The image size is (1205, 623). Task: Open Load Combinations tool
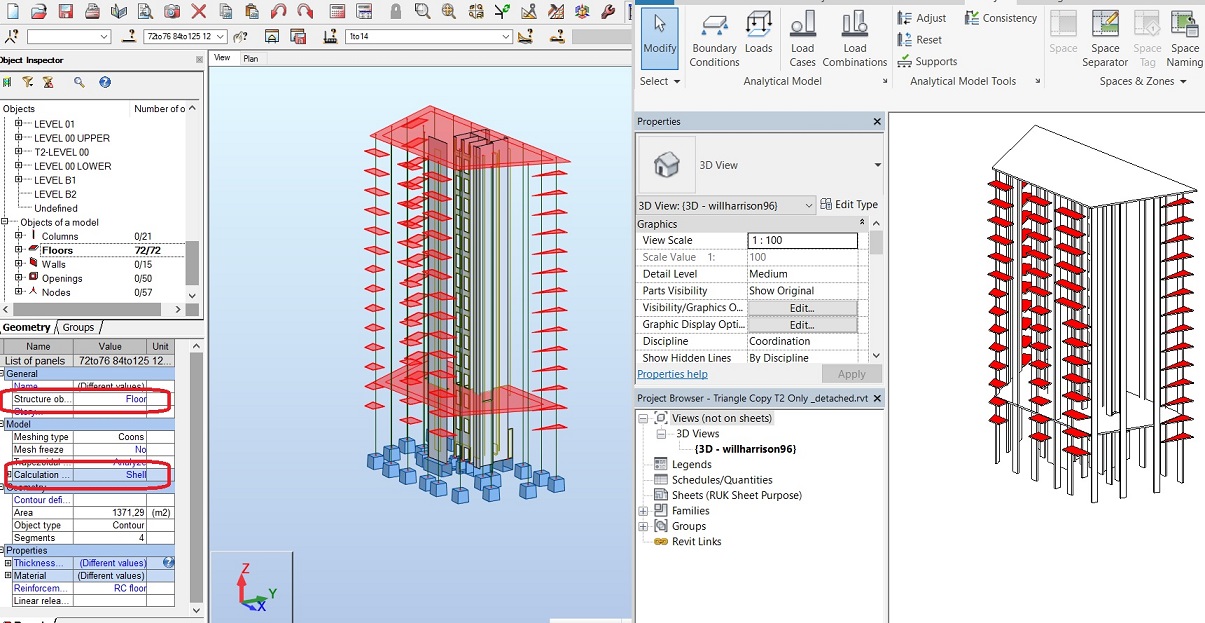click(855, 40)
